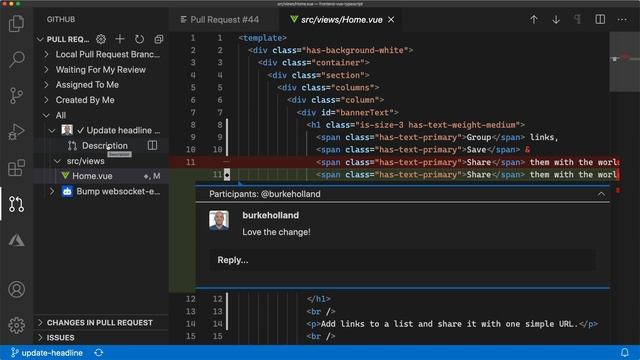Open the Run and Debug view
Viewport: 640px width, 360px height.
(16, 131)
